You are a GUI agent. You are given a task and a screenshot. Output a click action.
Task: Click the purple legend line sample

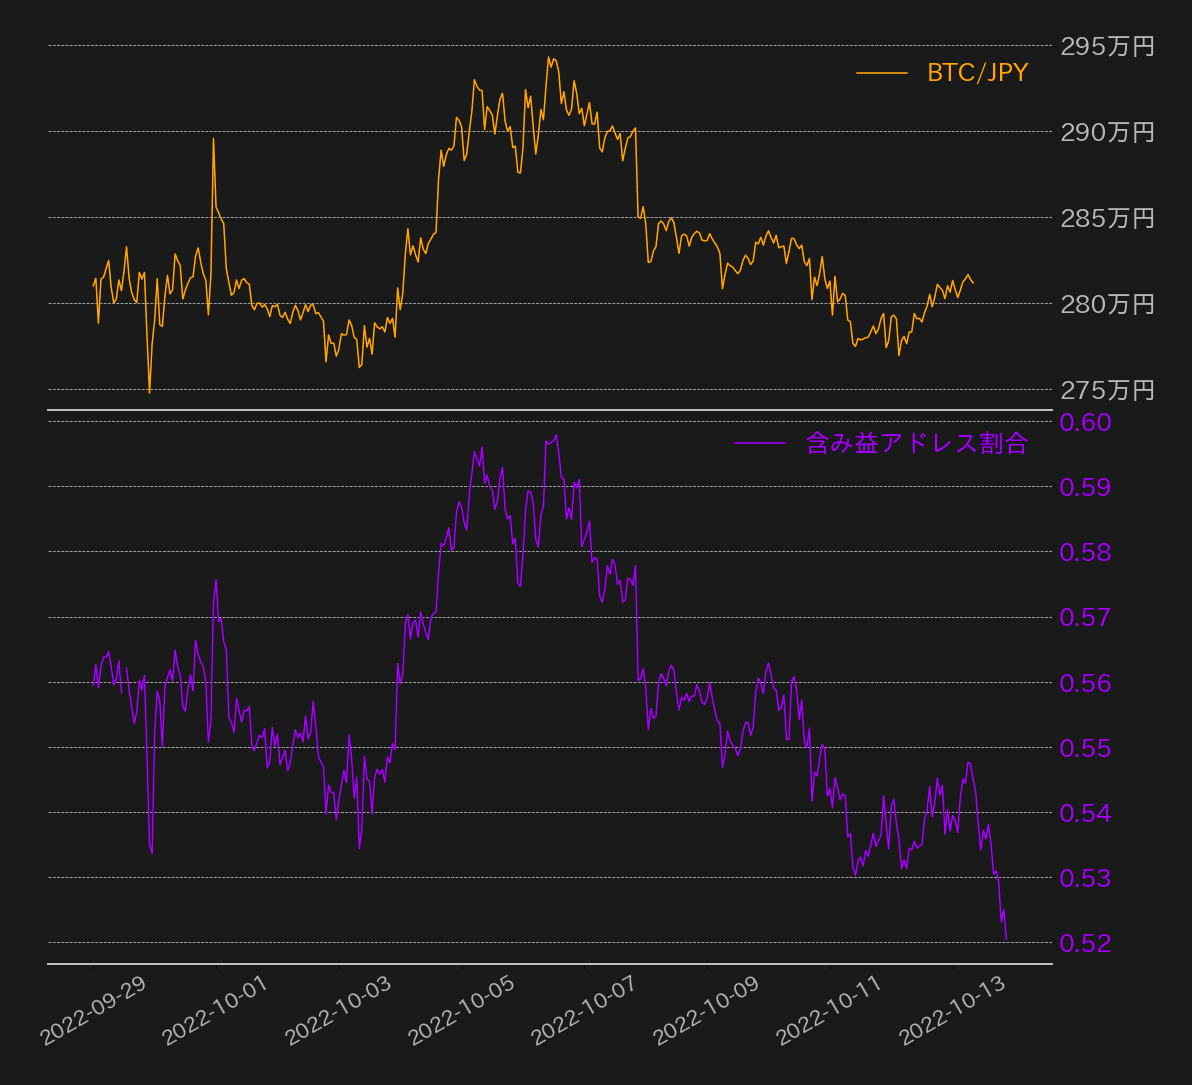(759, 443)
